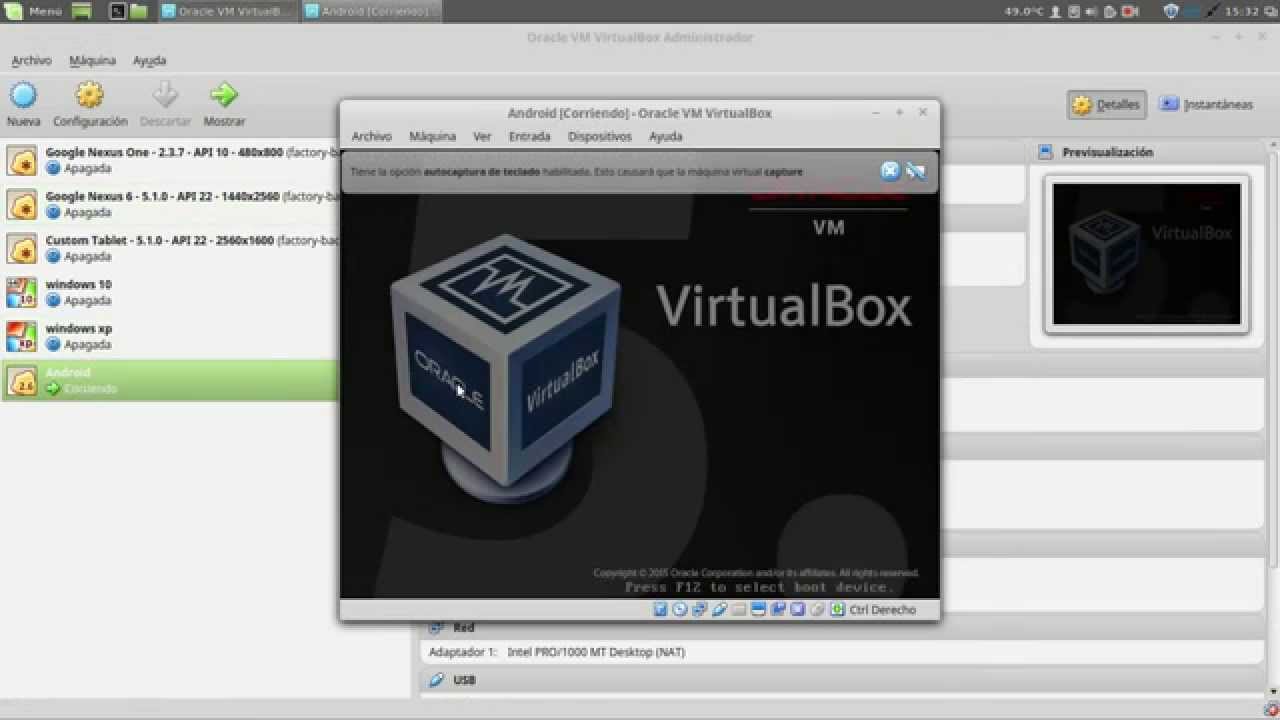Click display settings status bar icon

758,609
